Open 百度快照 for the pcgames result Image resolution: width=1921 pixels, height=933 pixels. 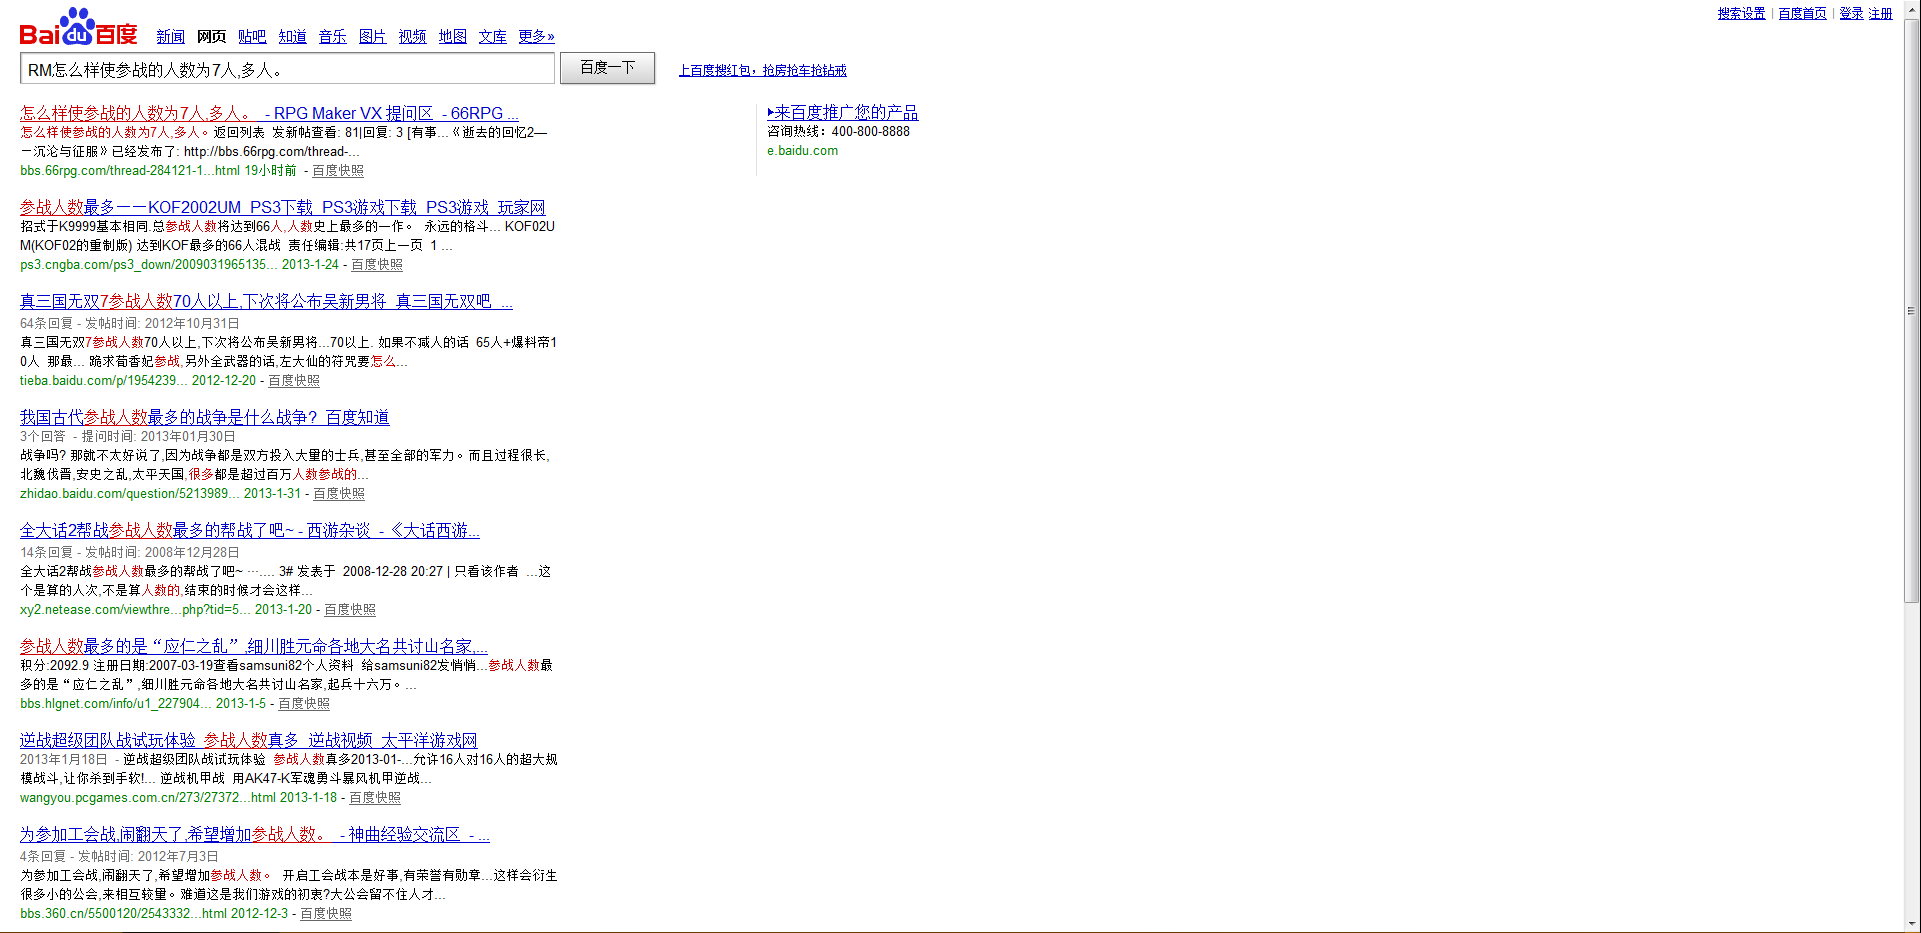[375, 798]
